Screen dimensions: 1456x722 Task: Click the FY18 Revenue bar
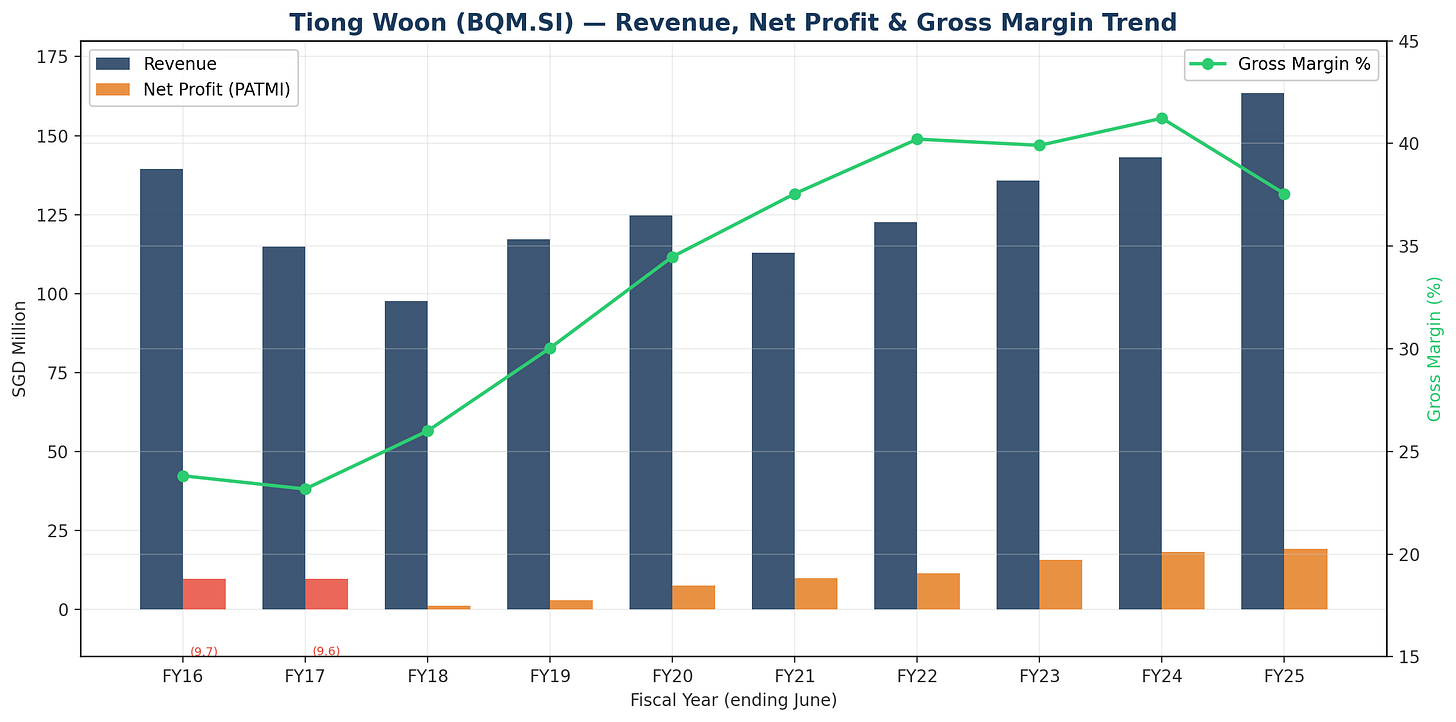point(406,455)
